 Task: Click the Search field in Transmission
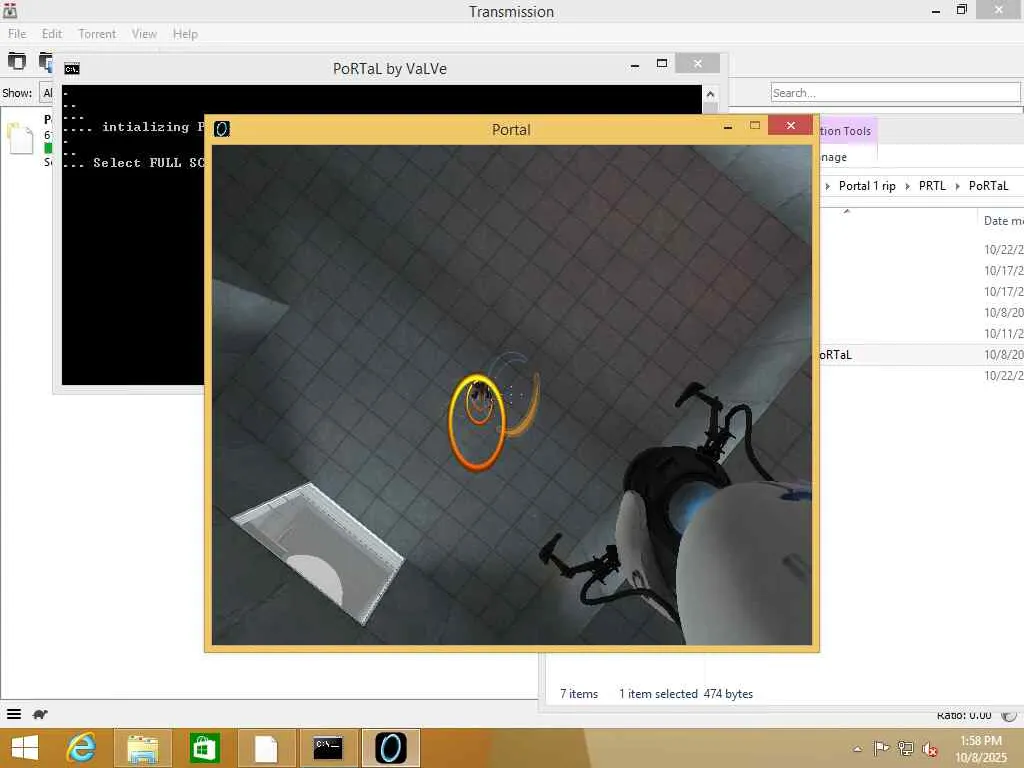[x=895, y=93]
